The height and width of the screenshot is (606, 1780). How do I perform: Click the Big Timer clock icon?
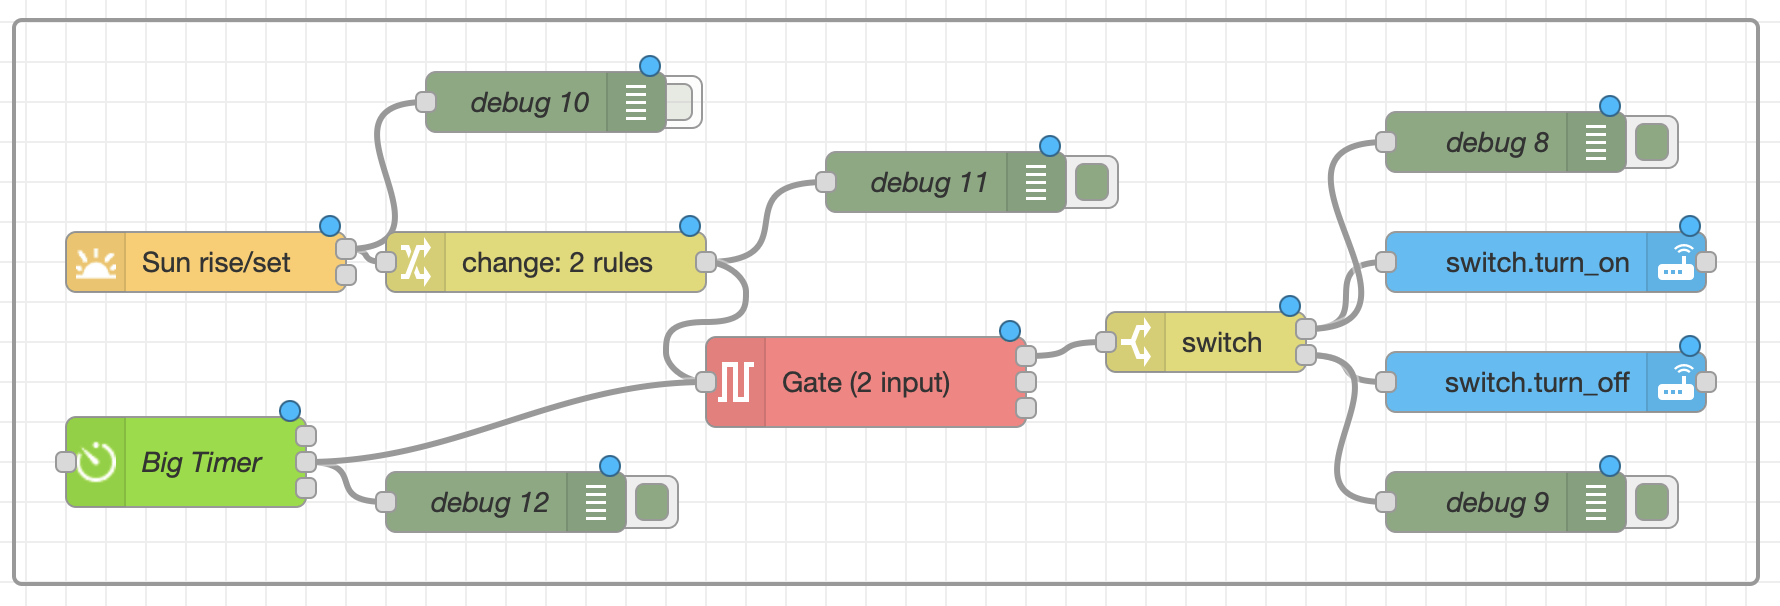click(x=97, y=462)
